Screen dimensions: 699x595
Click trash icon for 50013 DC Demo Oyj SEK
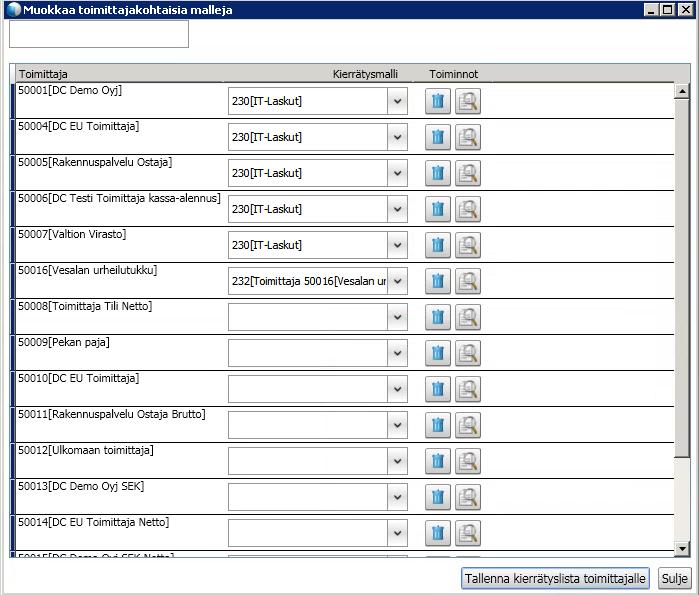438,497
